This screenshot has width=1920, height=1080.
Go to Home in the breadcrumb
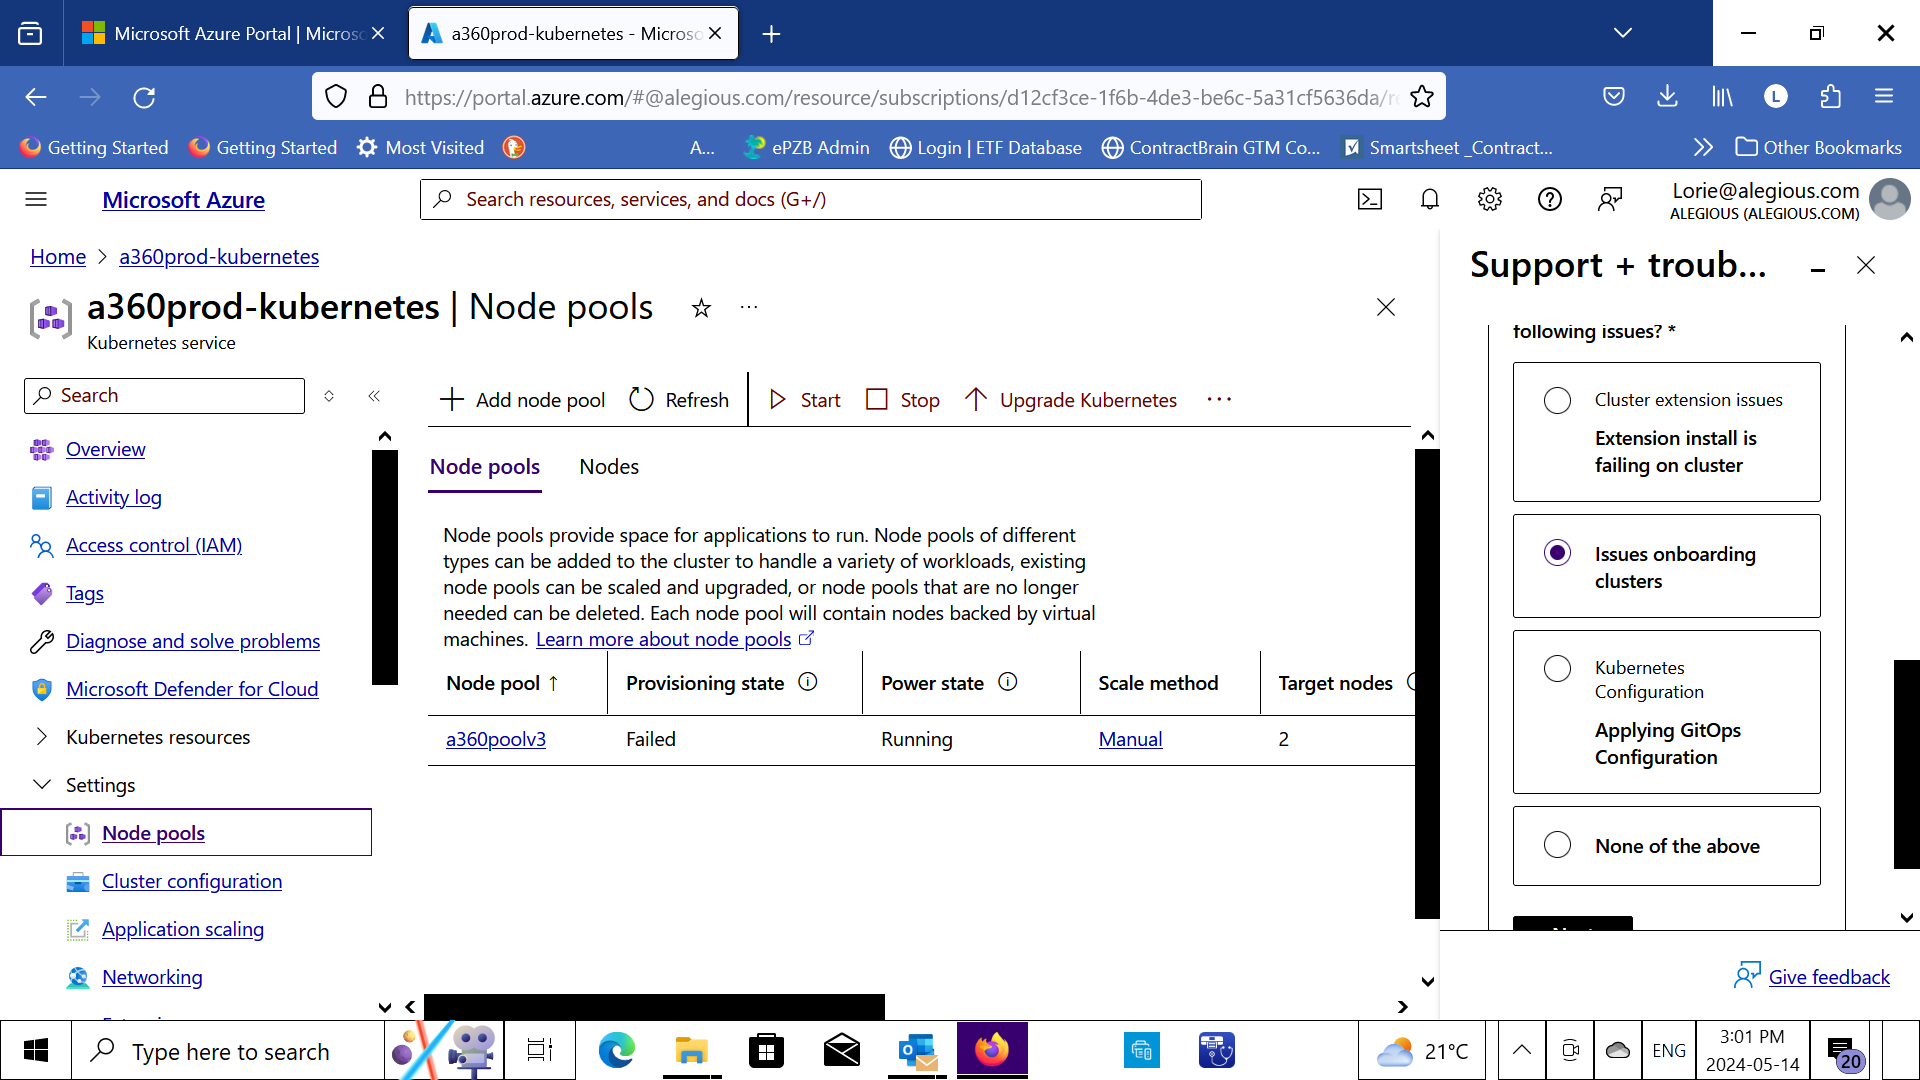pos(58,257)
